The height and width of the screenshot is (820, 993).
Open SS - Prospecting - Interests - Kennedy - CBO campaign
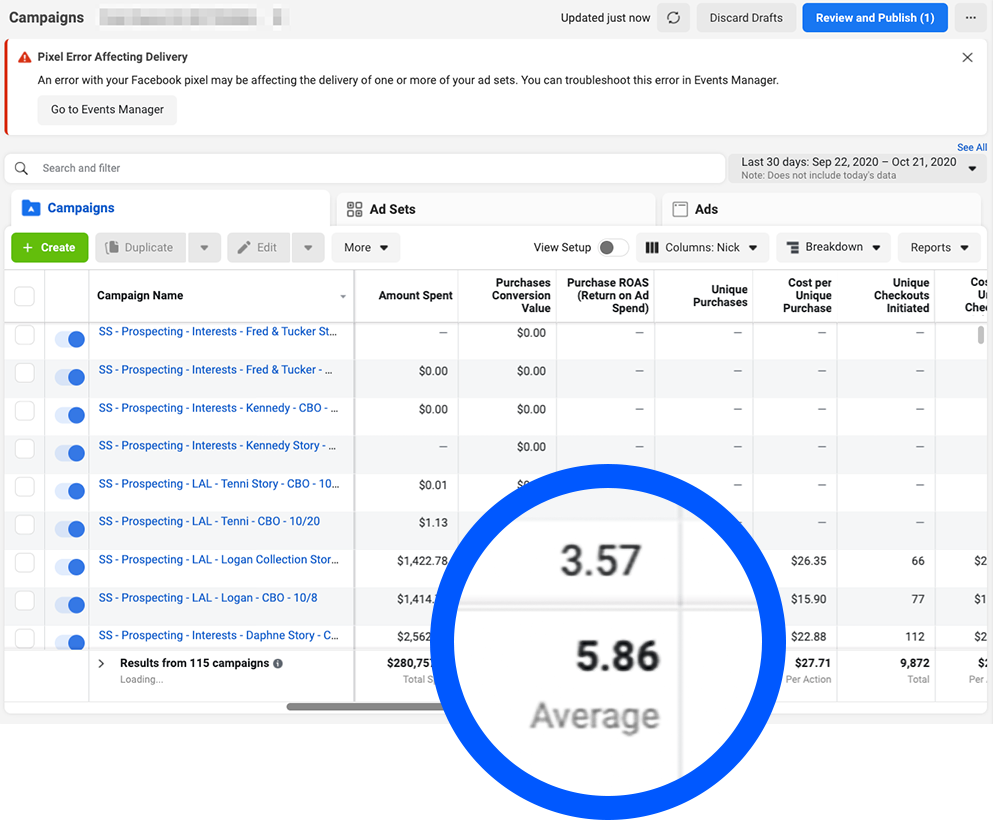218,408
